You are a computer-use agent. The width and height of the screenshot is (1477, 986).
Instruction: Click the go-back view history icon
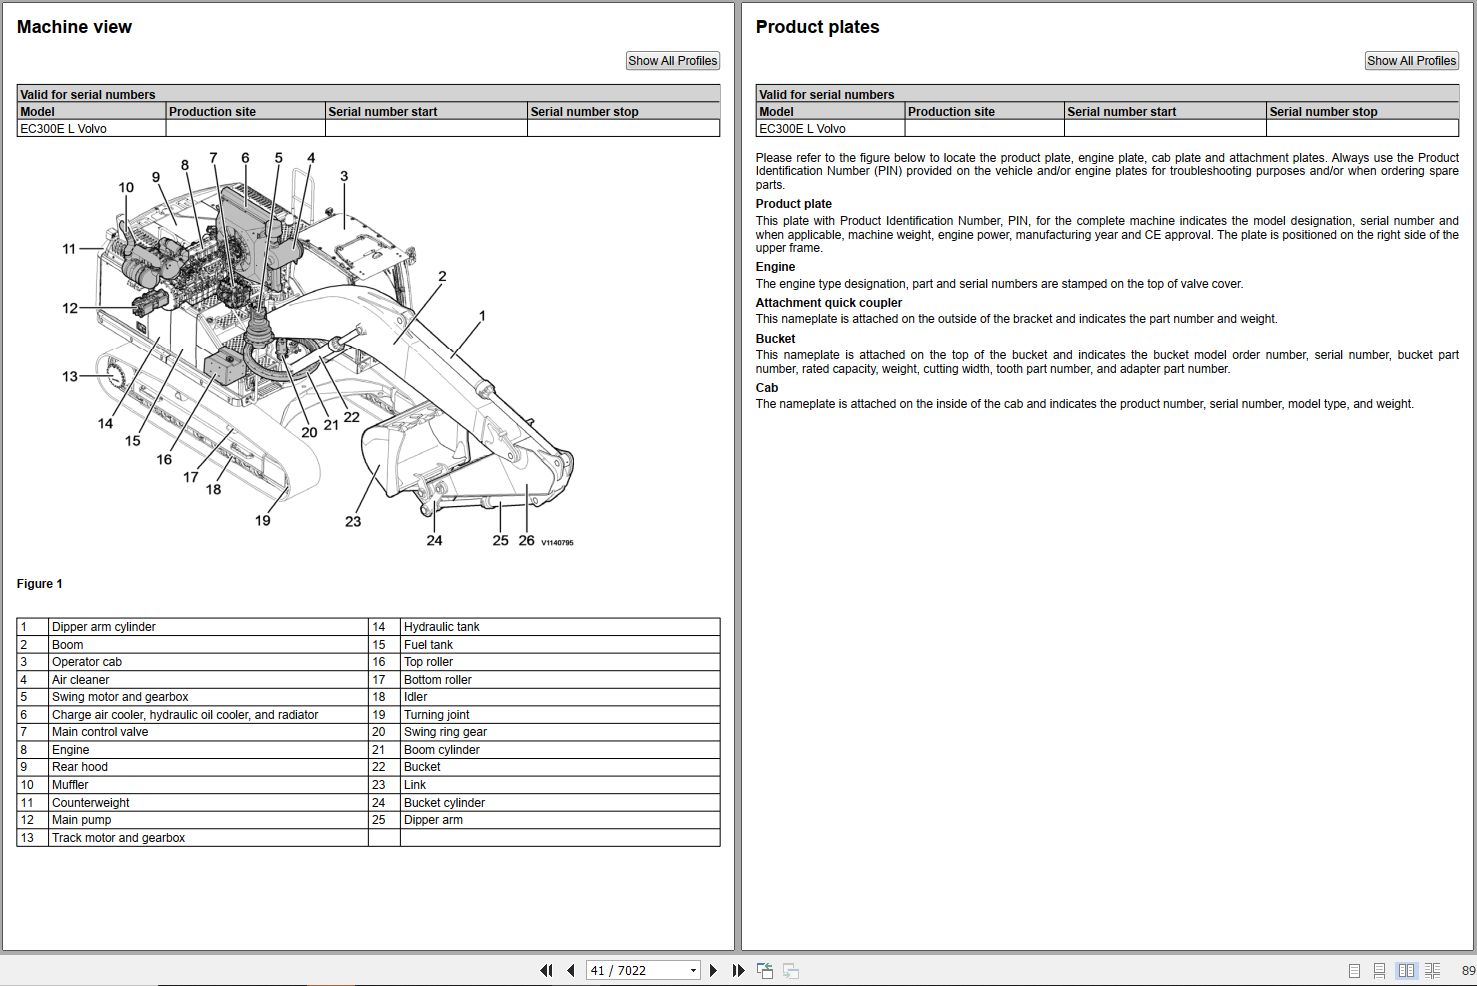765,970
